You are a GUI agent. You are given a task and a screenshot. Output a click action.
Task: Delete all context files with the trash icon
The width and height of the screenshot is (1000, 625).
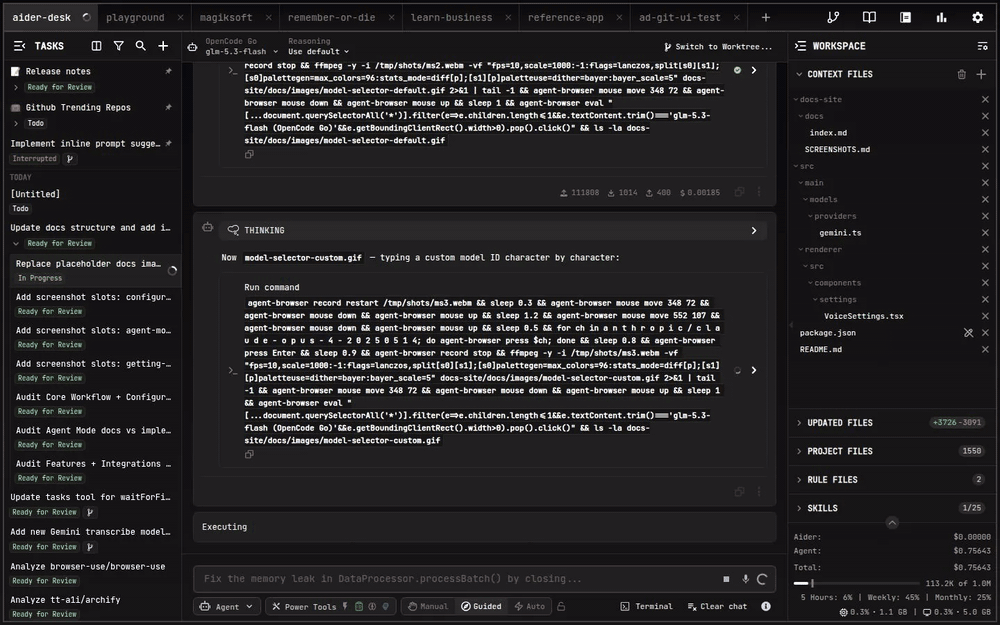point(961,75)
